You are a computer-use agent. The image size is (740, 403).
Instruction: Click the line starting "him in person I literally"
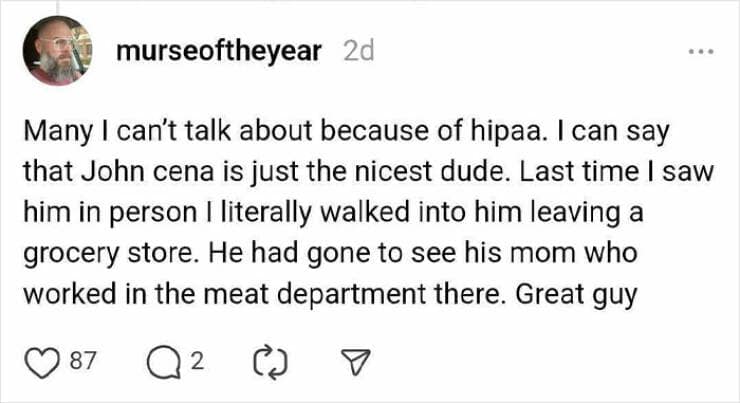[x=340, y=213]
